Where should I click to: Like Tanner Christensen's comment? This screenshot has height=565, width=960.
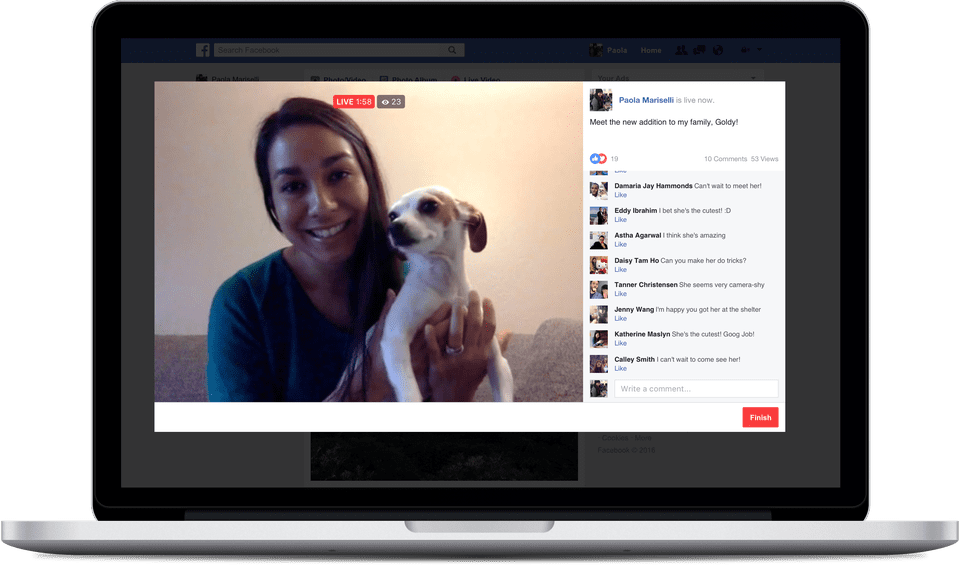click(x=620, y=294)
